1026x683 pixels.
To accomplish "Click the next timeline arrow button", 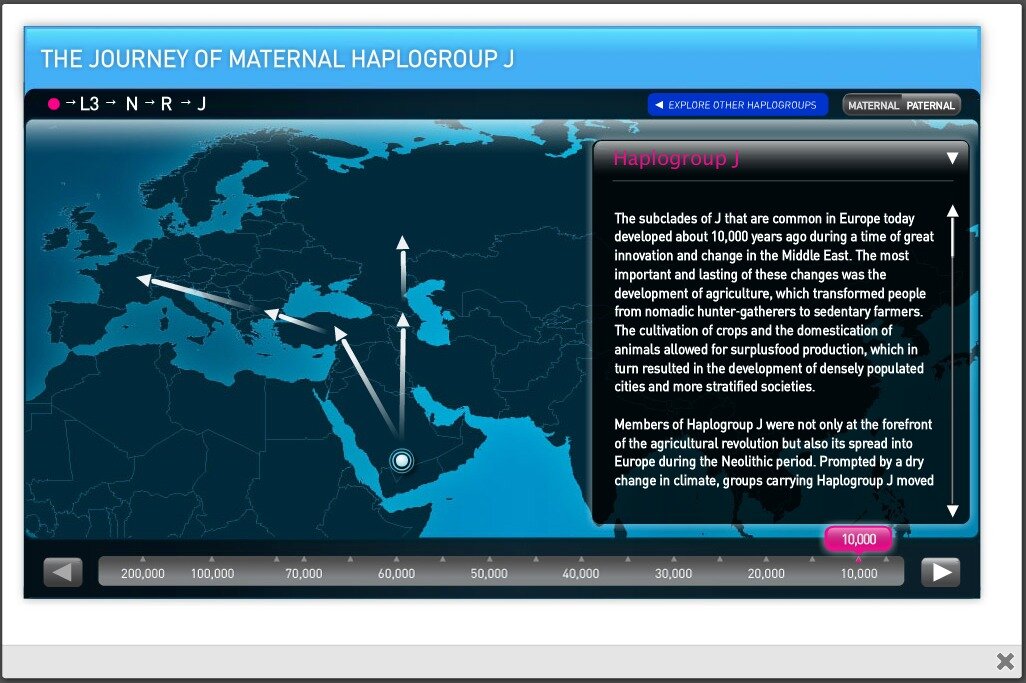I will point(940,572).
